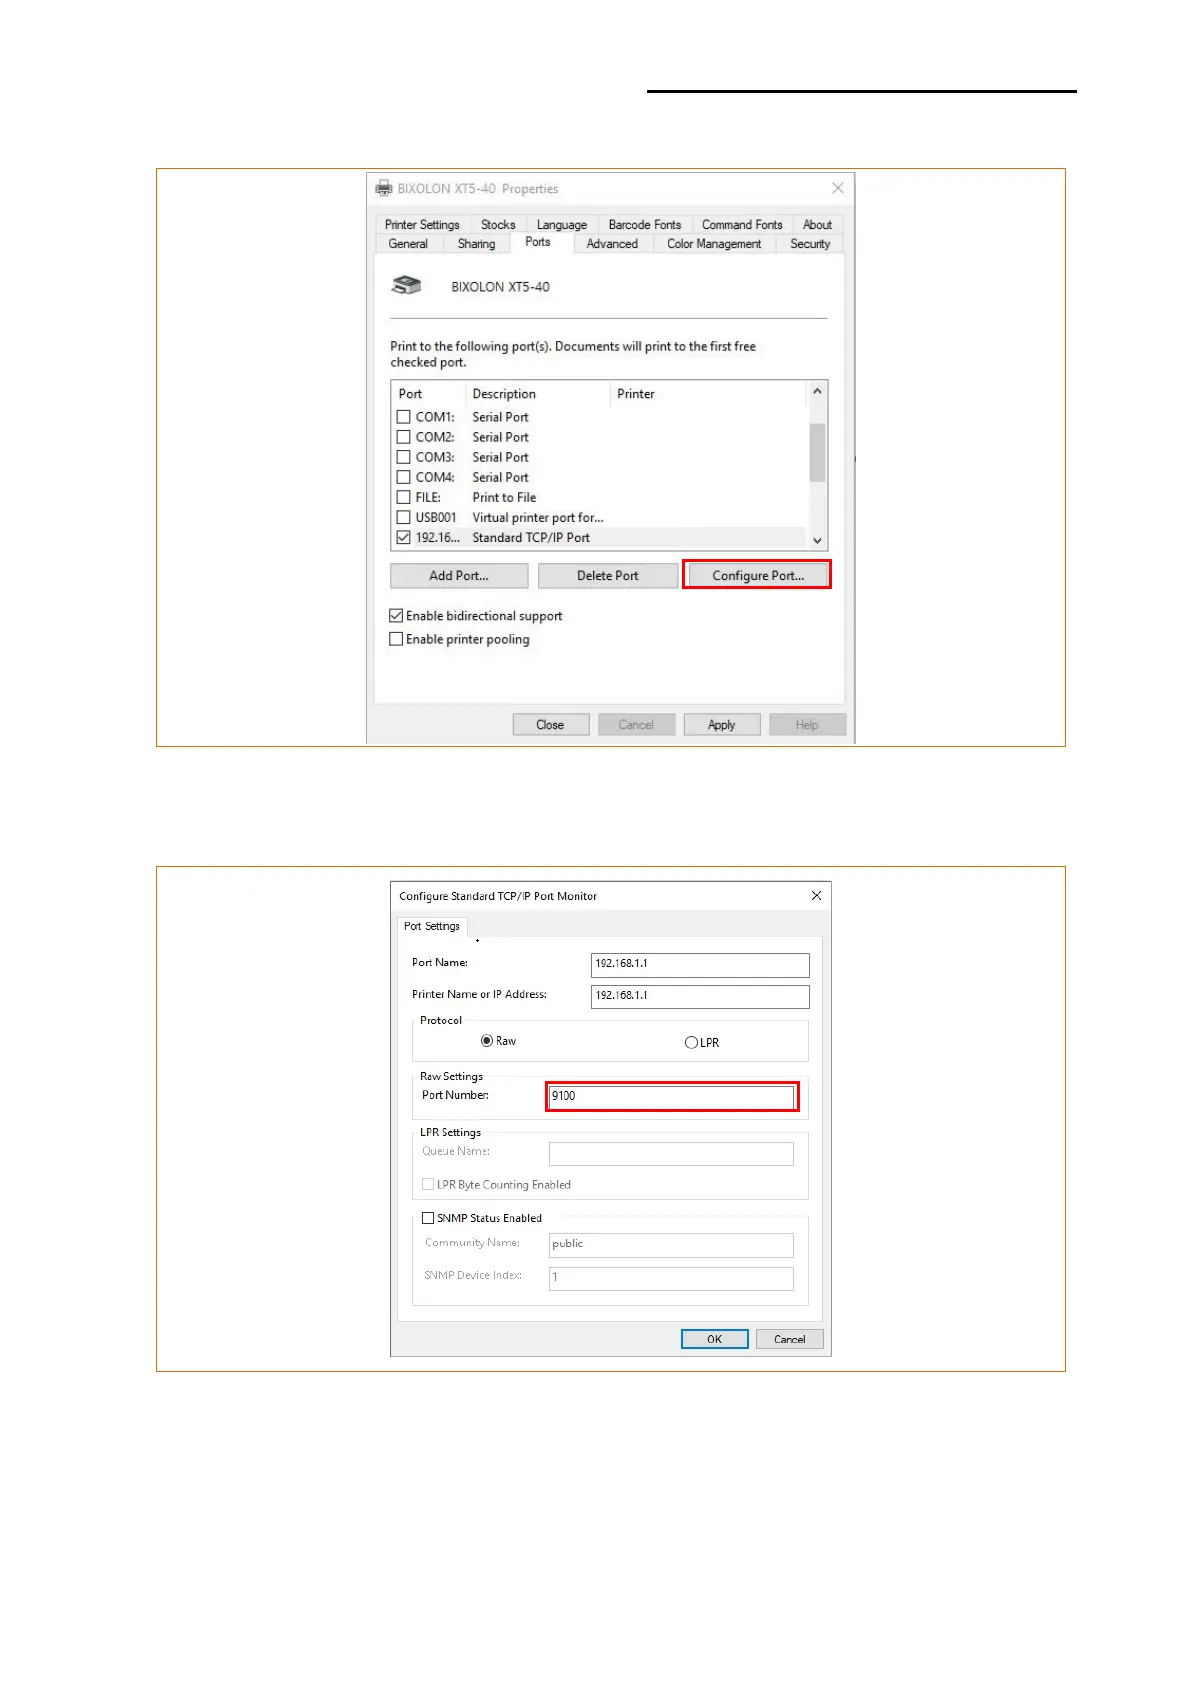1191x1684 pixels.
Task: Click the Add Port... button
Action: click(459, 576)
